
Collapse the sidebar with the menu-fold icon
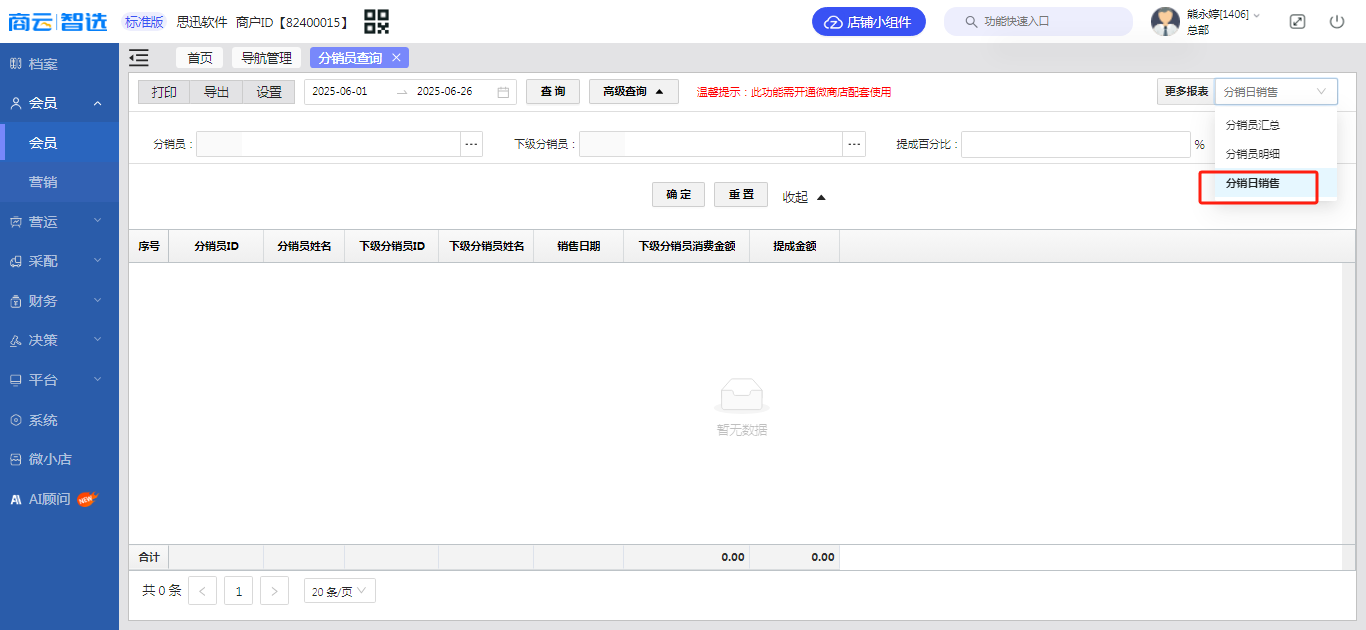139,58
